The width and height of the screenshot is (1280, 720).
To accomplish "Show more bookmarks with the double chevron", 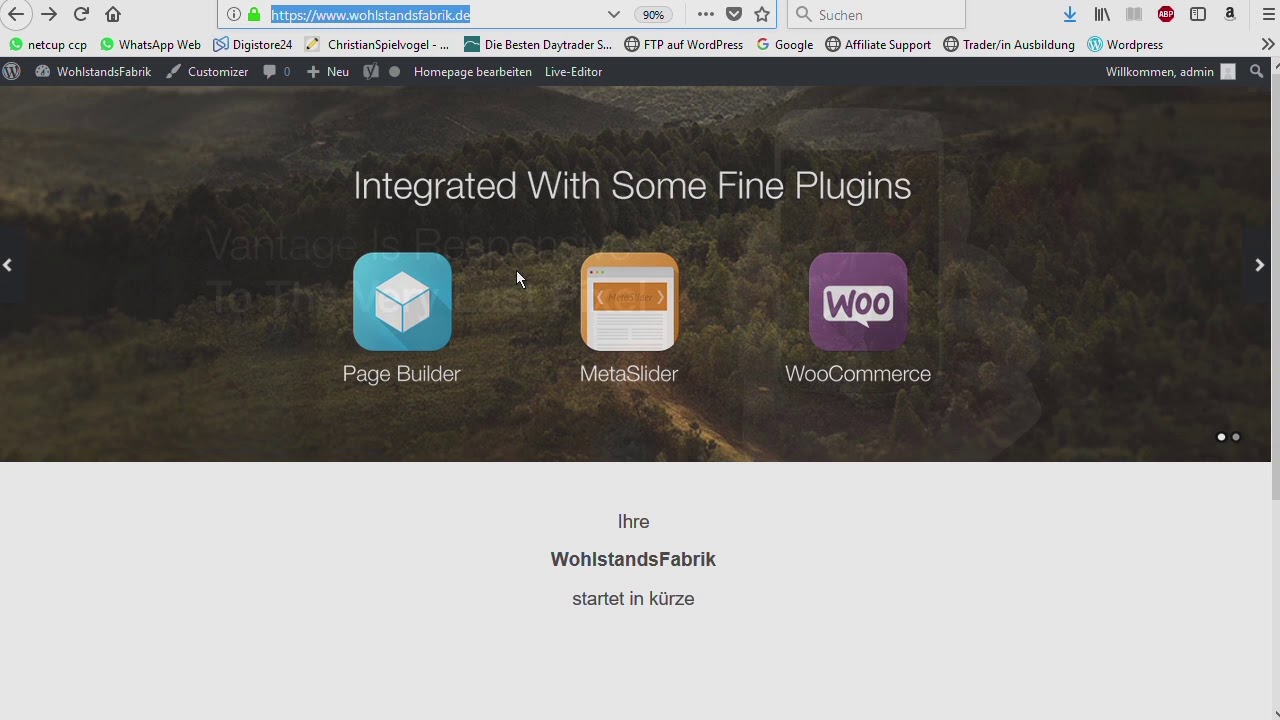I will click(1268, 44).
